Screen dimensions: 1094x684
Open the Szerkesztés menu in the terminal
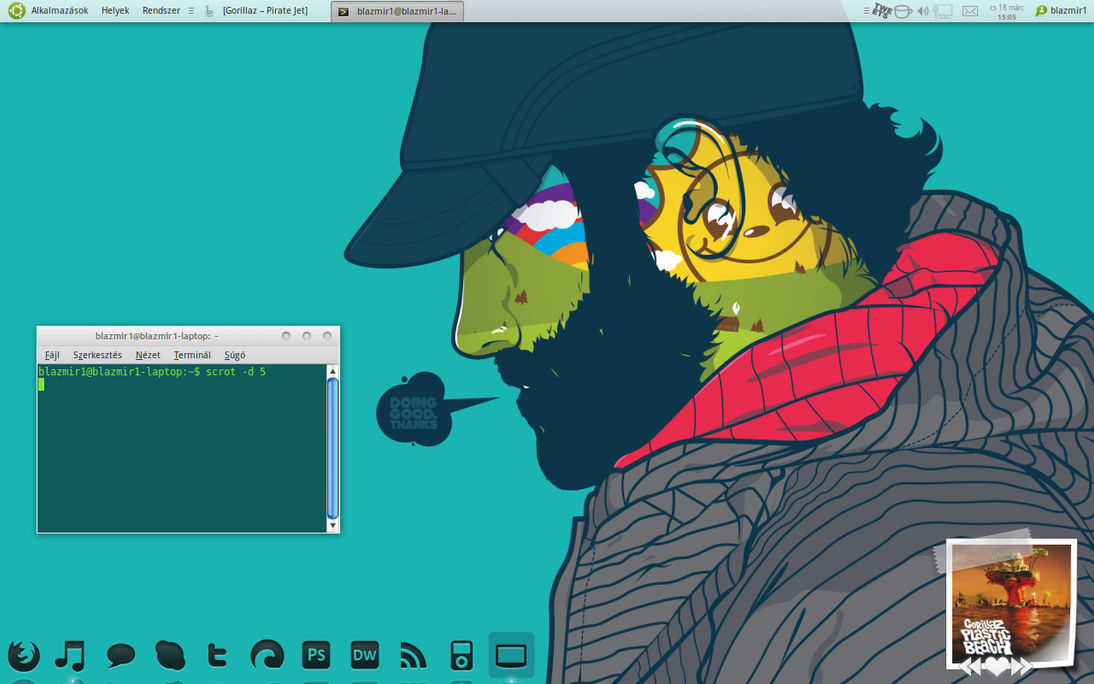98,355
